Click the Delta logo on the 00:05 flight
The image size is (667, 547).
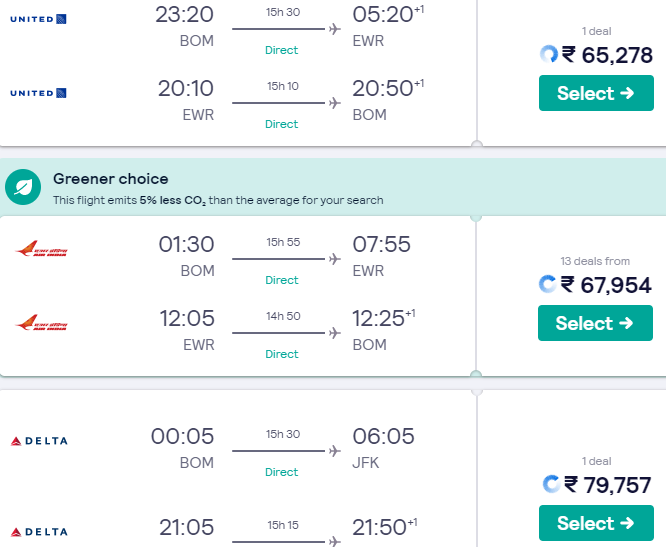(38, 440)
